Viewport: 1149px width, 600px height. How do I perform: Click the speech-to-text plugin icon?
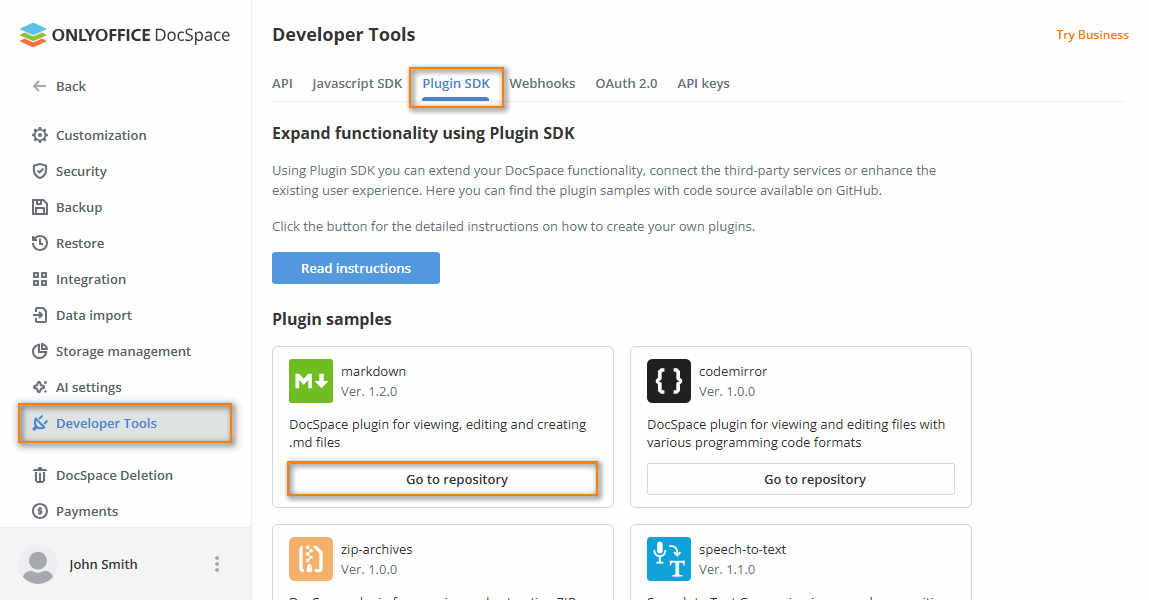pos(667,559)
